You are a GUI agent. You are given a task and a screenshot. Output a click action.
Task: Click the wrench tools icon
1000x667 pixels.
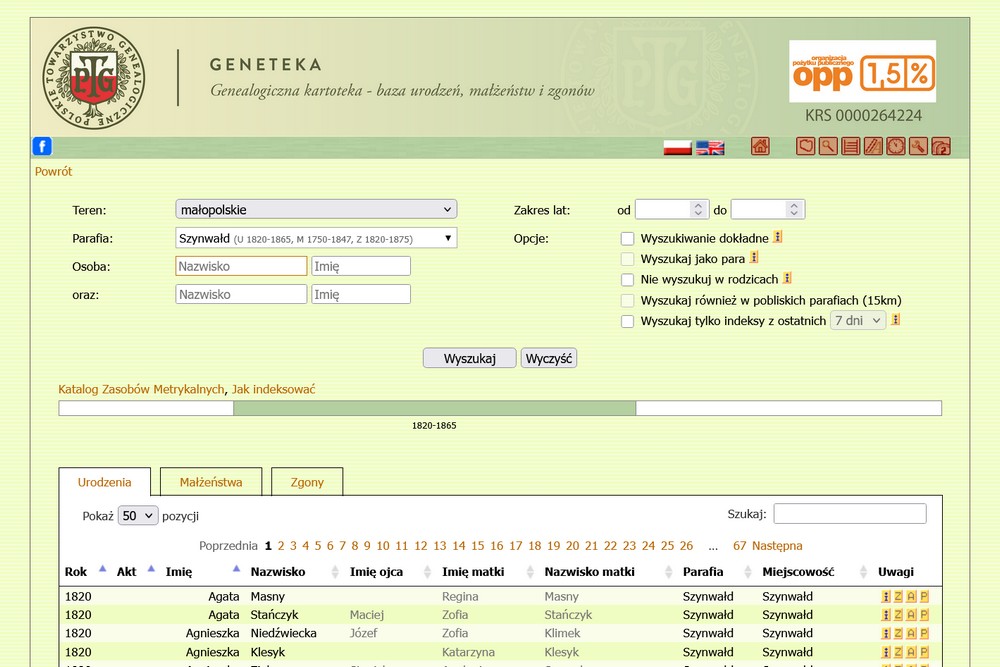[x=918, y=147]
